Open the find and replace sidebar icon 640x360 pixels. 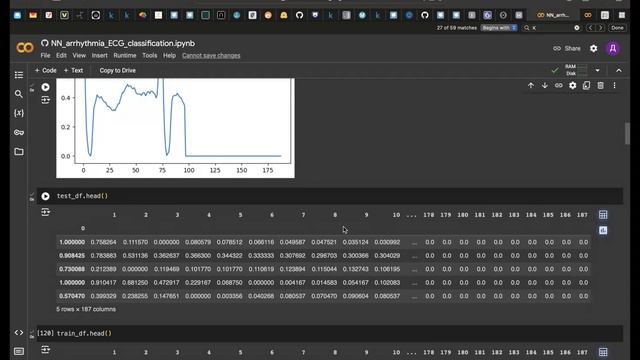pos(19,94)
